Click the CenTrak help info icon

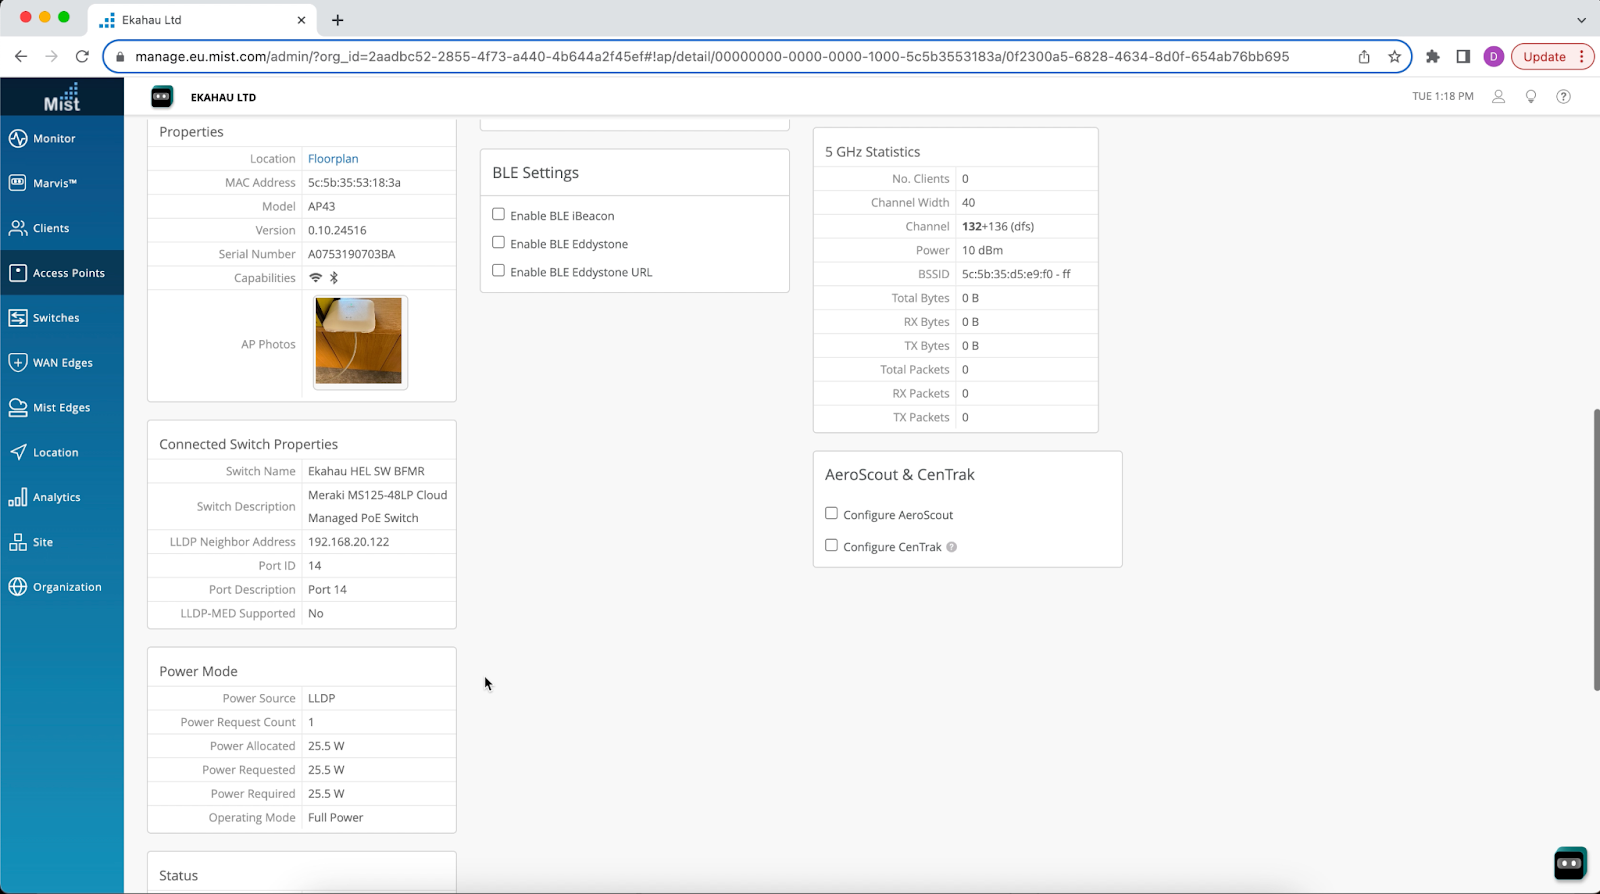[x=952, y=547]
